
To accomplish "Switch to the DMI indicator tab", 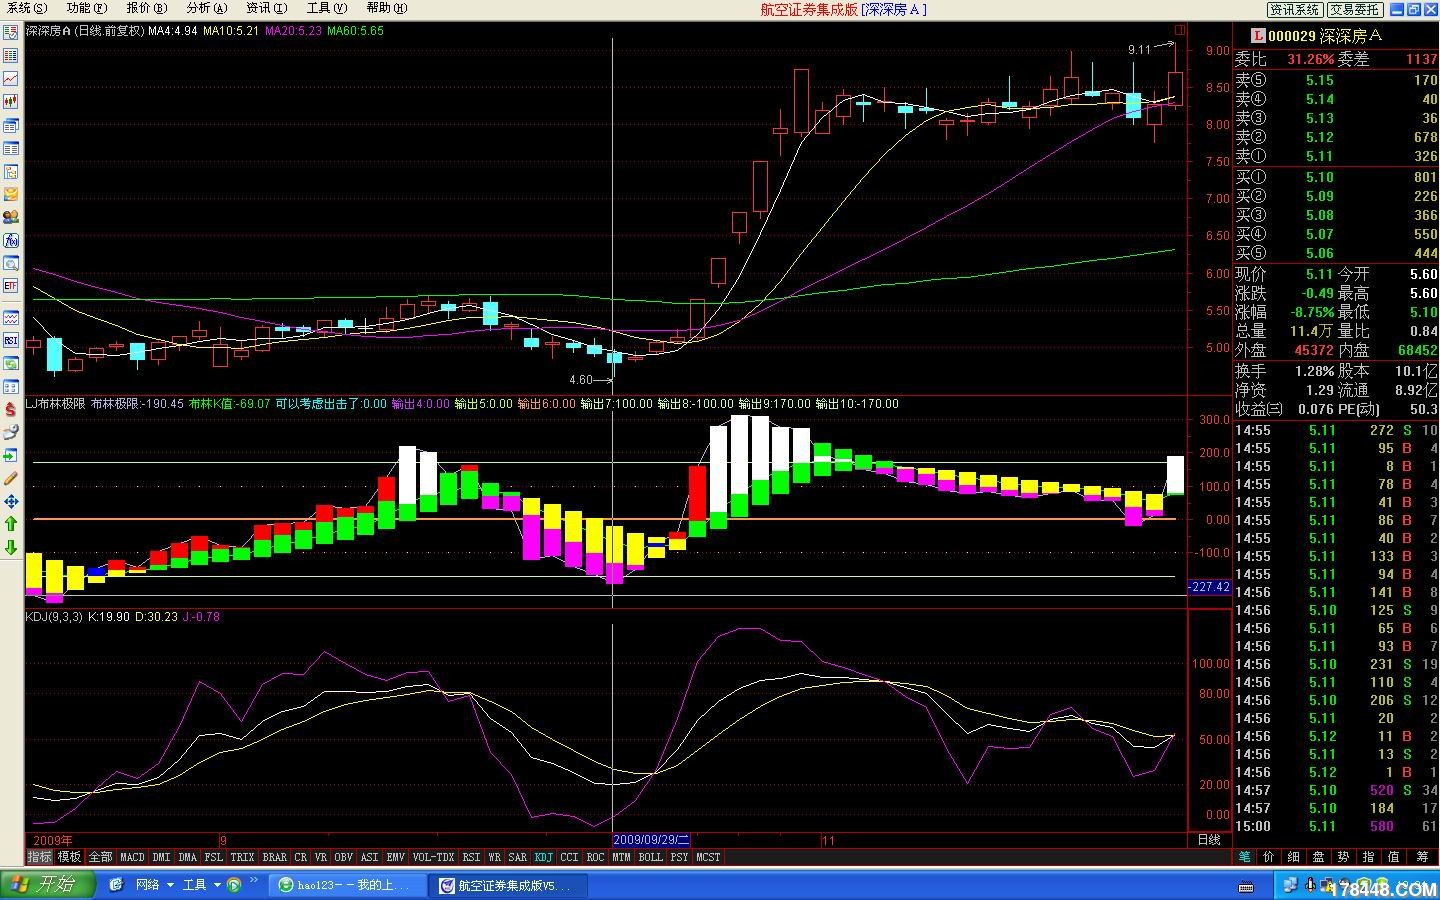I will click(x=161, y=857).
